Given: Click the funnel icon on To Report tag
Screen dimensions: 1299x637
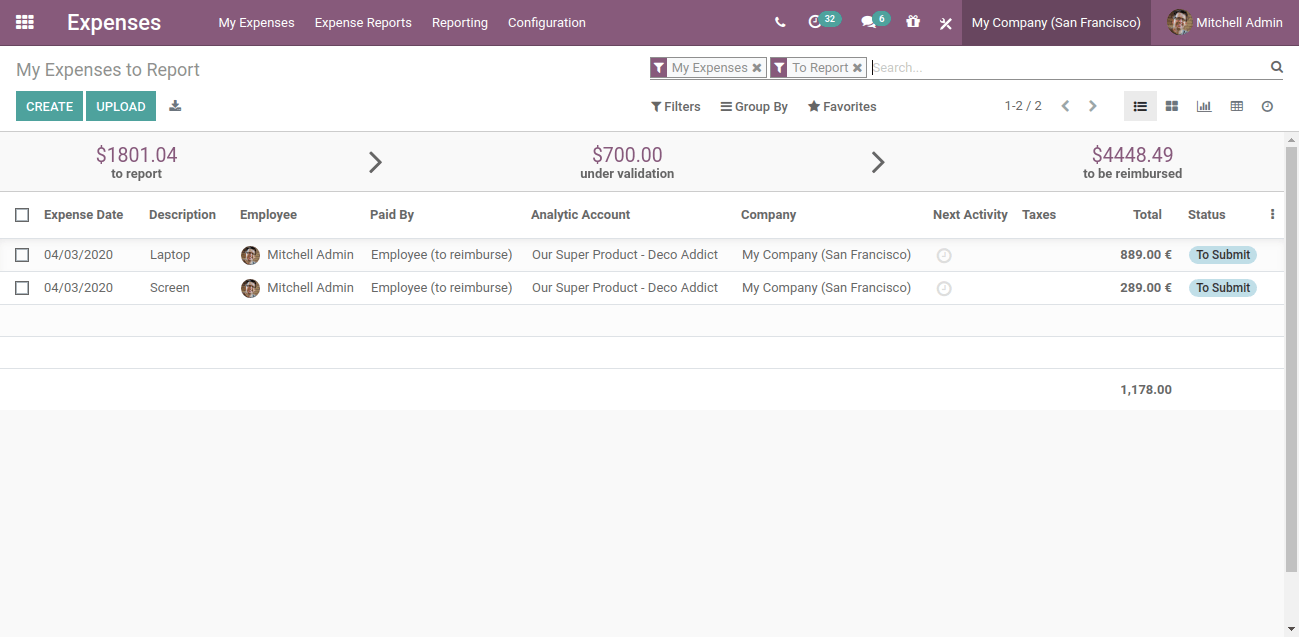Looking at the screenshot, I should [778, 68].
